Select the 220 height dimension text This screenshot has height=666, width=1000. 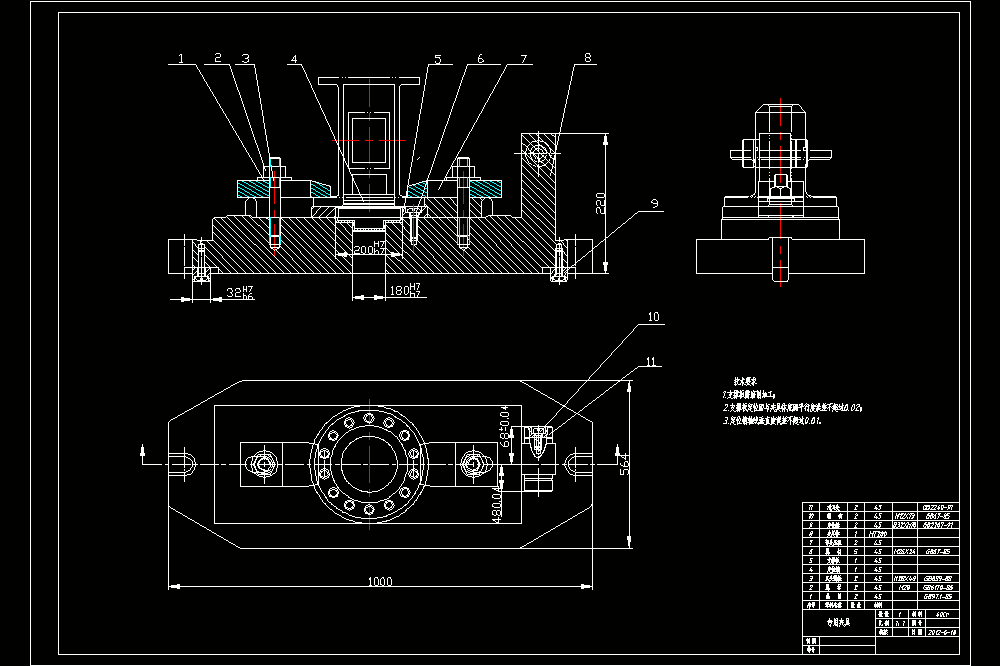tap(601, 204)
